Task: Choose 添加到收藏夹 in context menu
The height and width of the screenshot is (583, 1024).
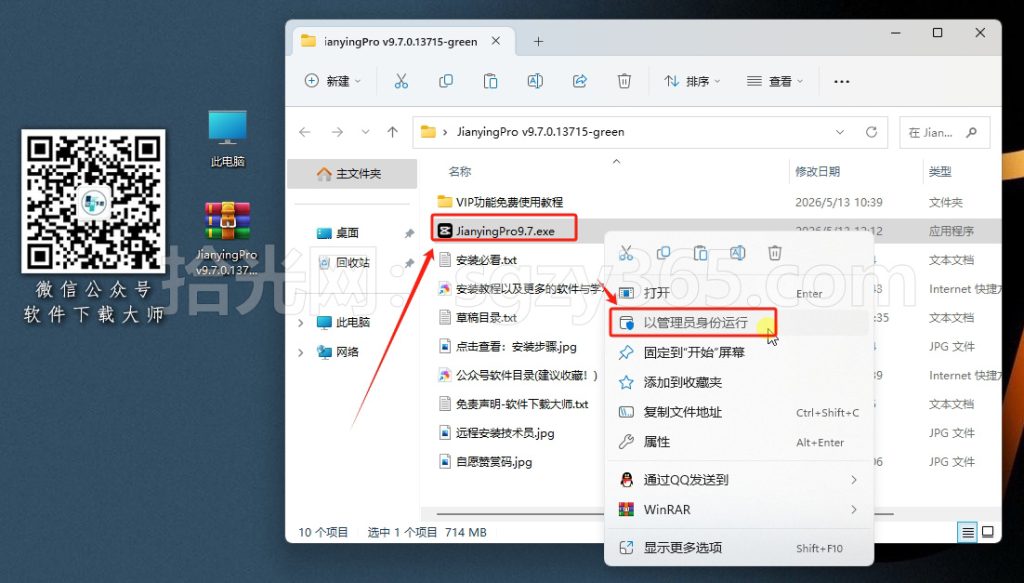Action: point(739,382)
